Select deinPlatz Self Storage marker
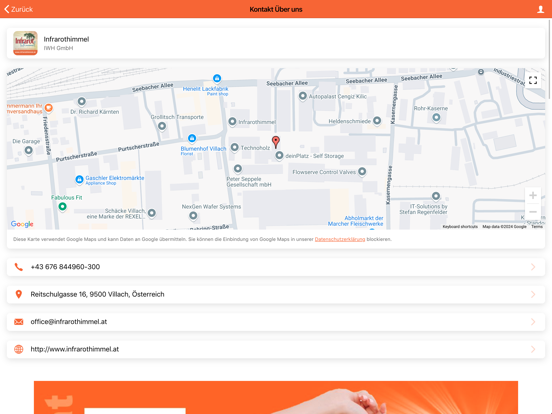Viewport: 552px width, 414px height. tap(279, 155)
